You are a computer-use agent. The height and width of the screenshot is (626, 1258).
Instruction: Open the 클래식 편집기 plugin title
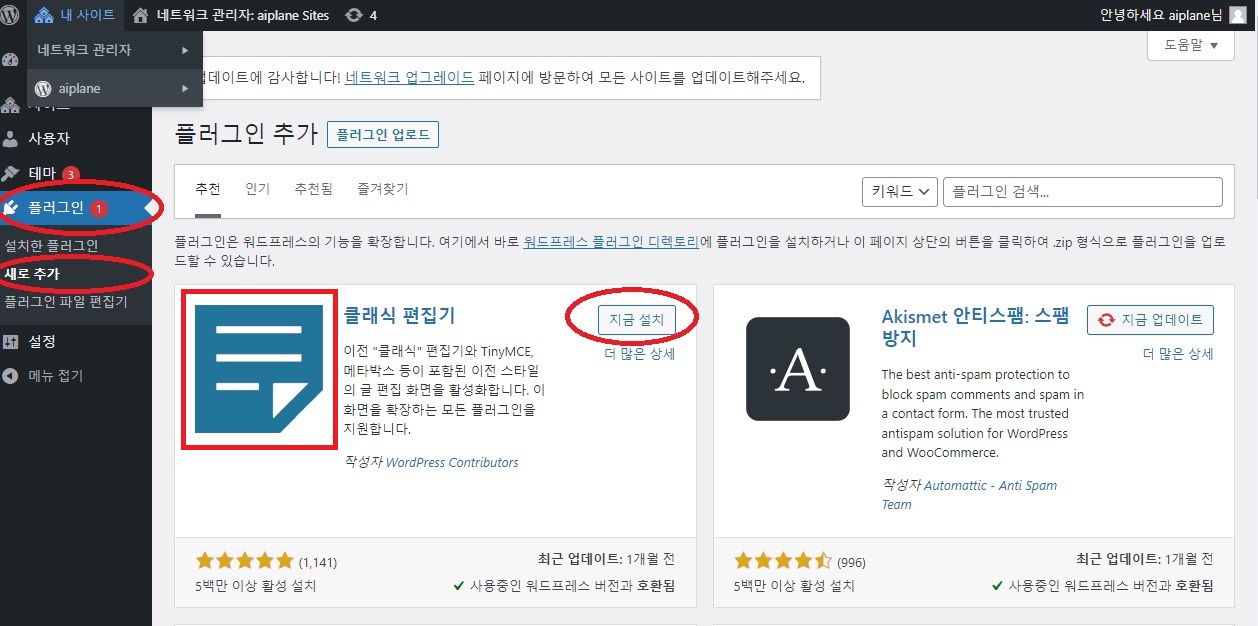coord(399,315)
